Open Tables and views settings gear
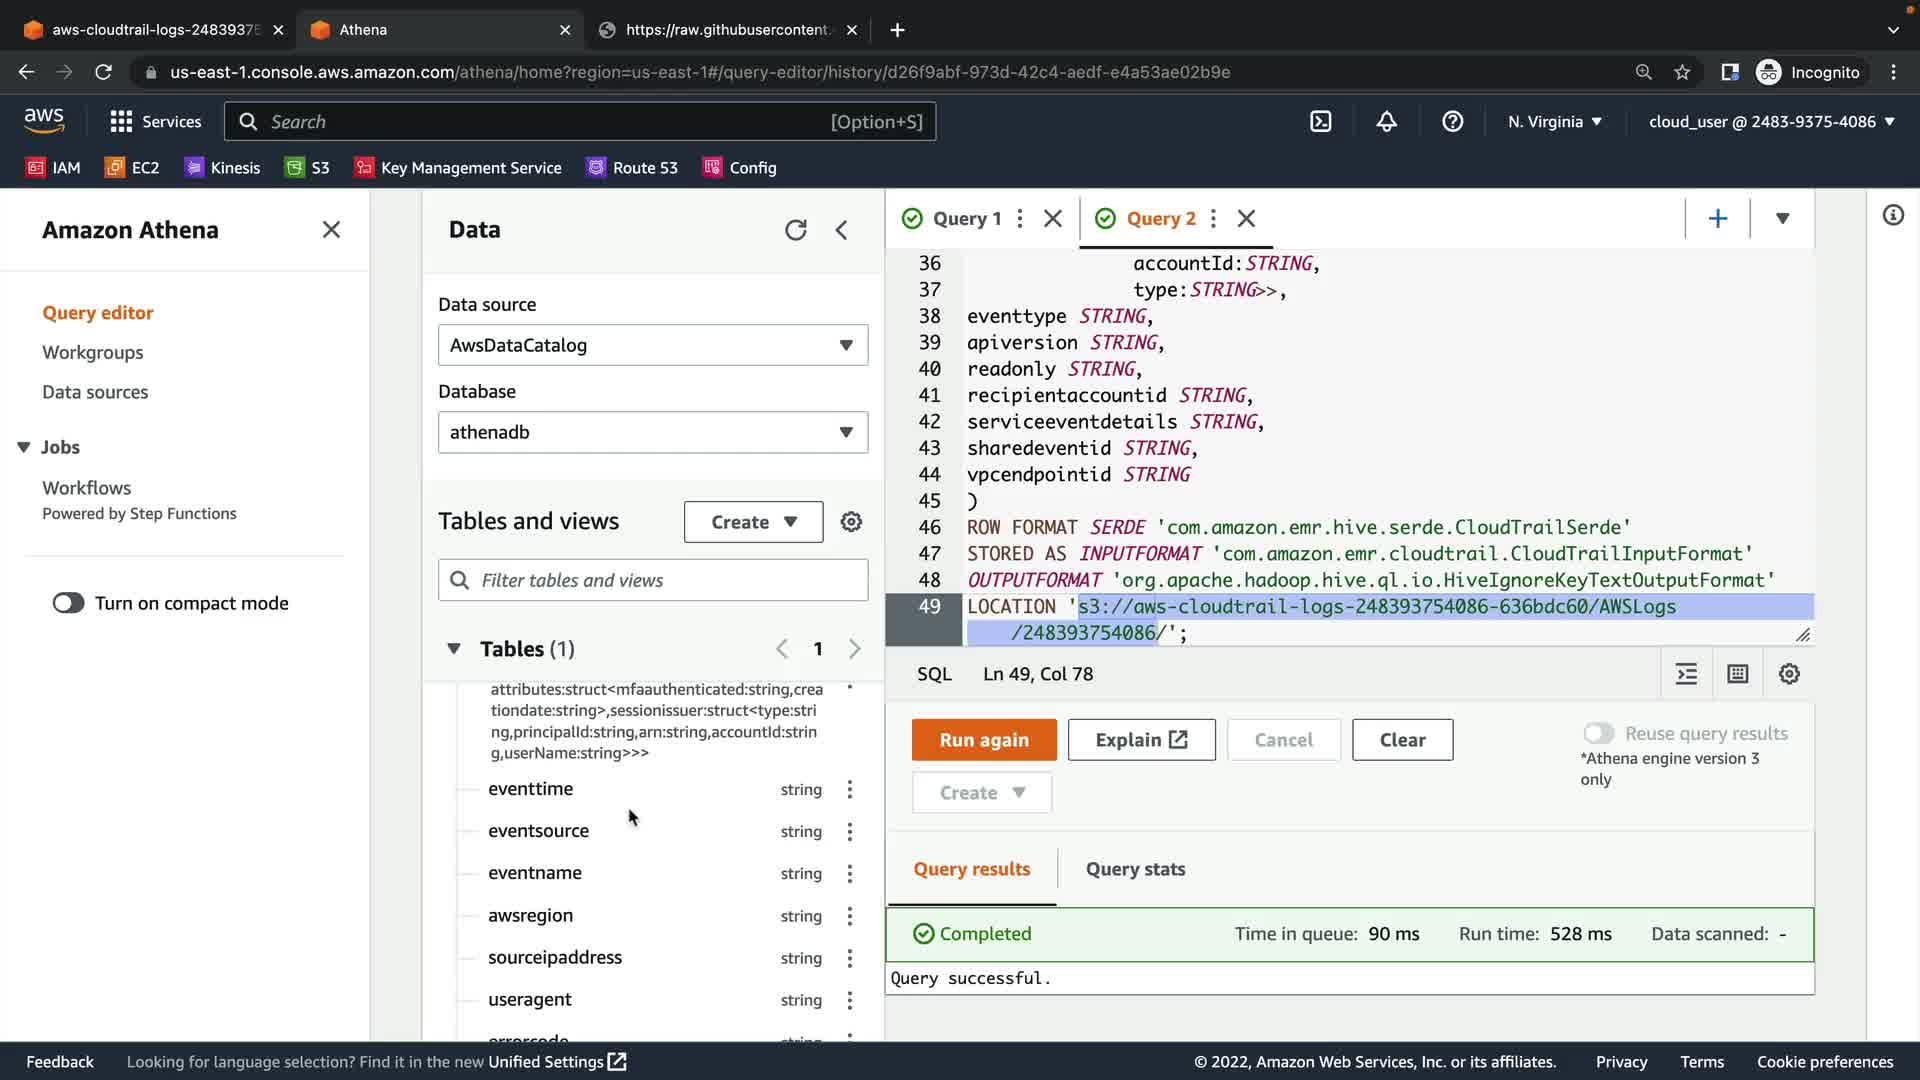1920x1080 pixels. click(851, 522)
